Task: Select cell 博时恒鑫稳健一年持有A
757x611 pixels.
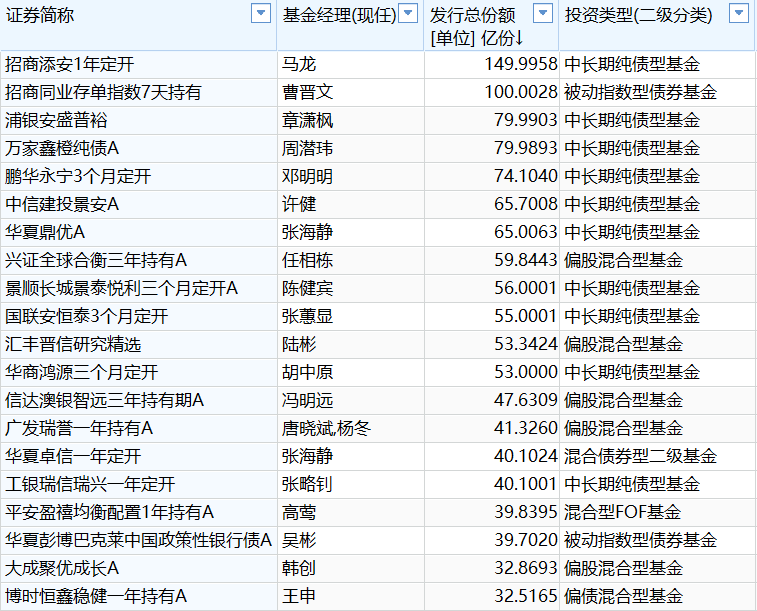Action: [x=139, y=596]
